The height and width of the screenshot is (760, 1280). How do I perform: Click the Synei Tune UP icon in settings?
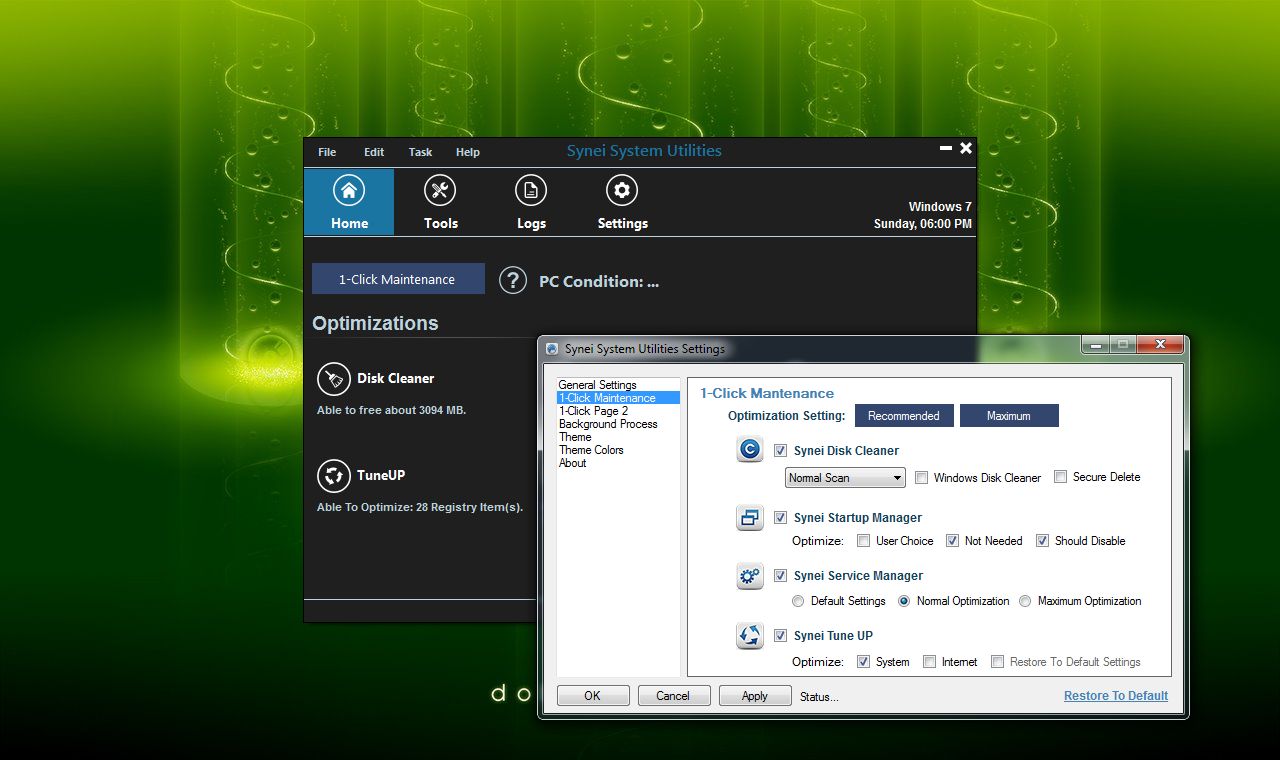pos(750,635)
